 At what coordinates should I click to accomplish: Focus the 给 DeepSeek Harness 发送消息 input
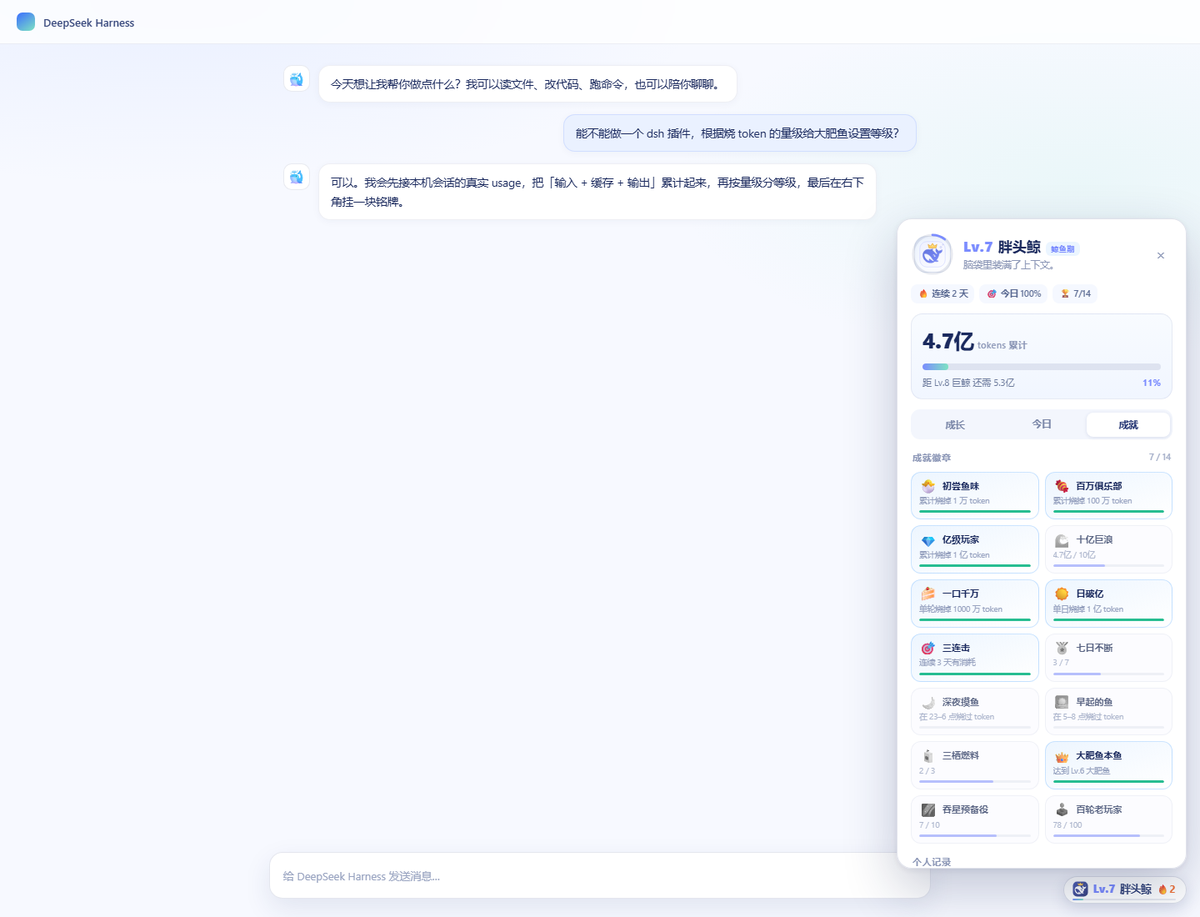(x=599, y=876)
